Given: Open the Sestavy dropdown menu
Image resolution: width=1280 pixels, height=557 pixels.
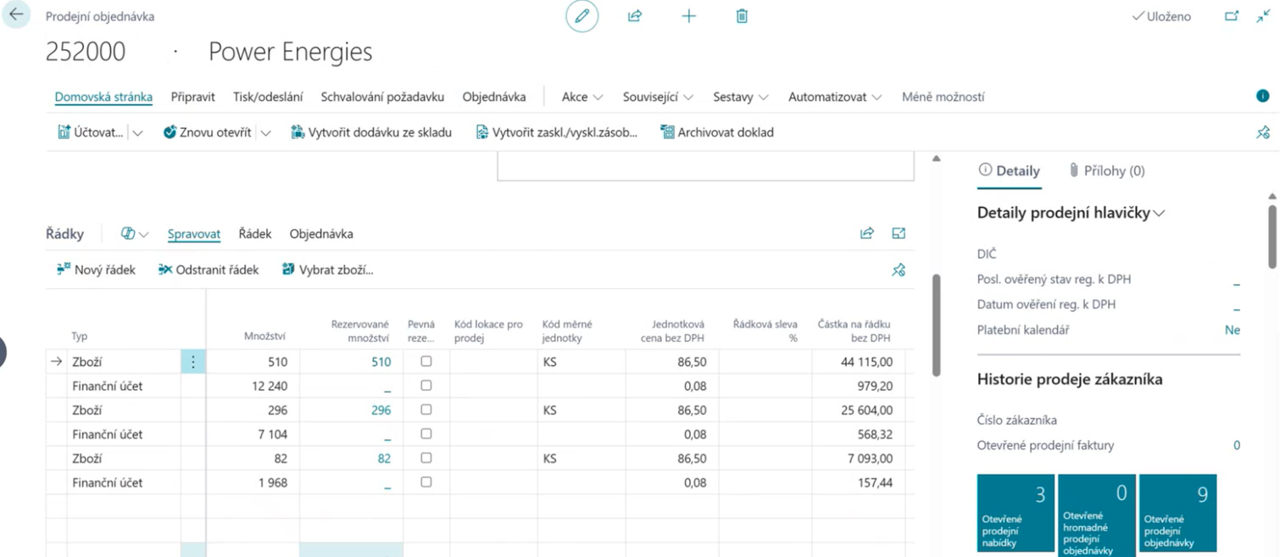Looking at the screenshot, I should 740,97.
